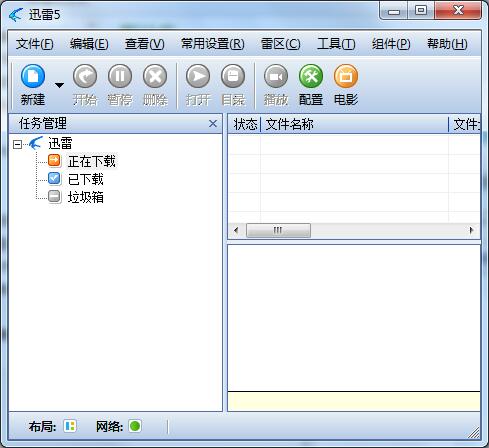The image size is (489, 448).
Task: Open the 常用设置(R) menu
Action: 213,44
